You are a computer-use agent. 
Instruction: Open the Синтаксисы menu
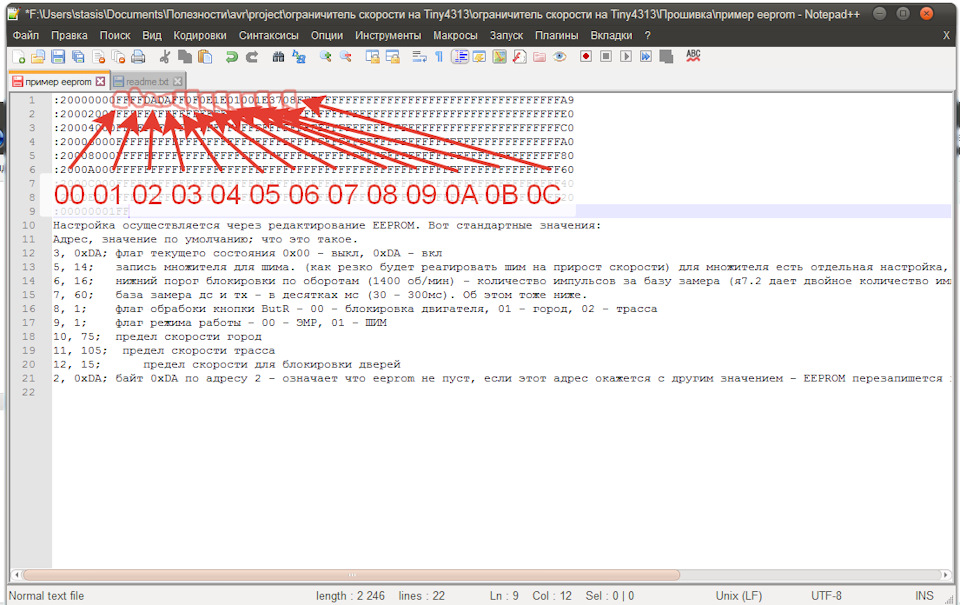pyautogui.click(x=268, y=35)
